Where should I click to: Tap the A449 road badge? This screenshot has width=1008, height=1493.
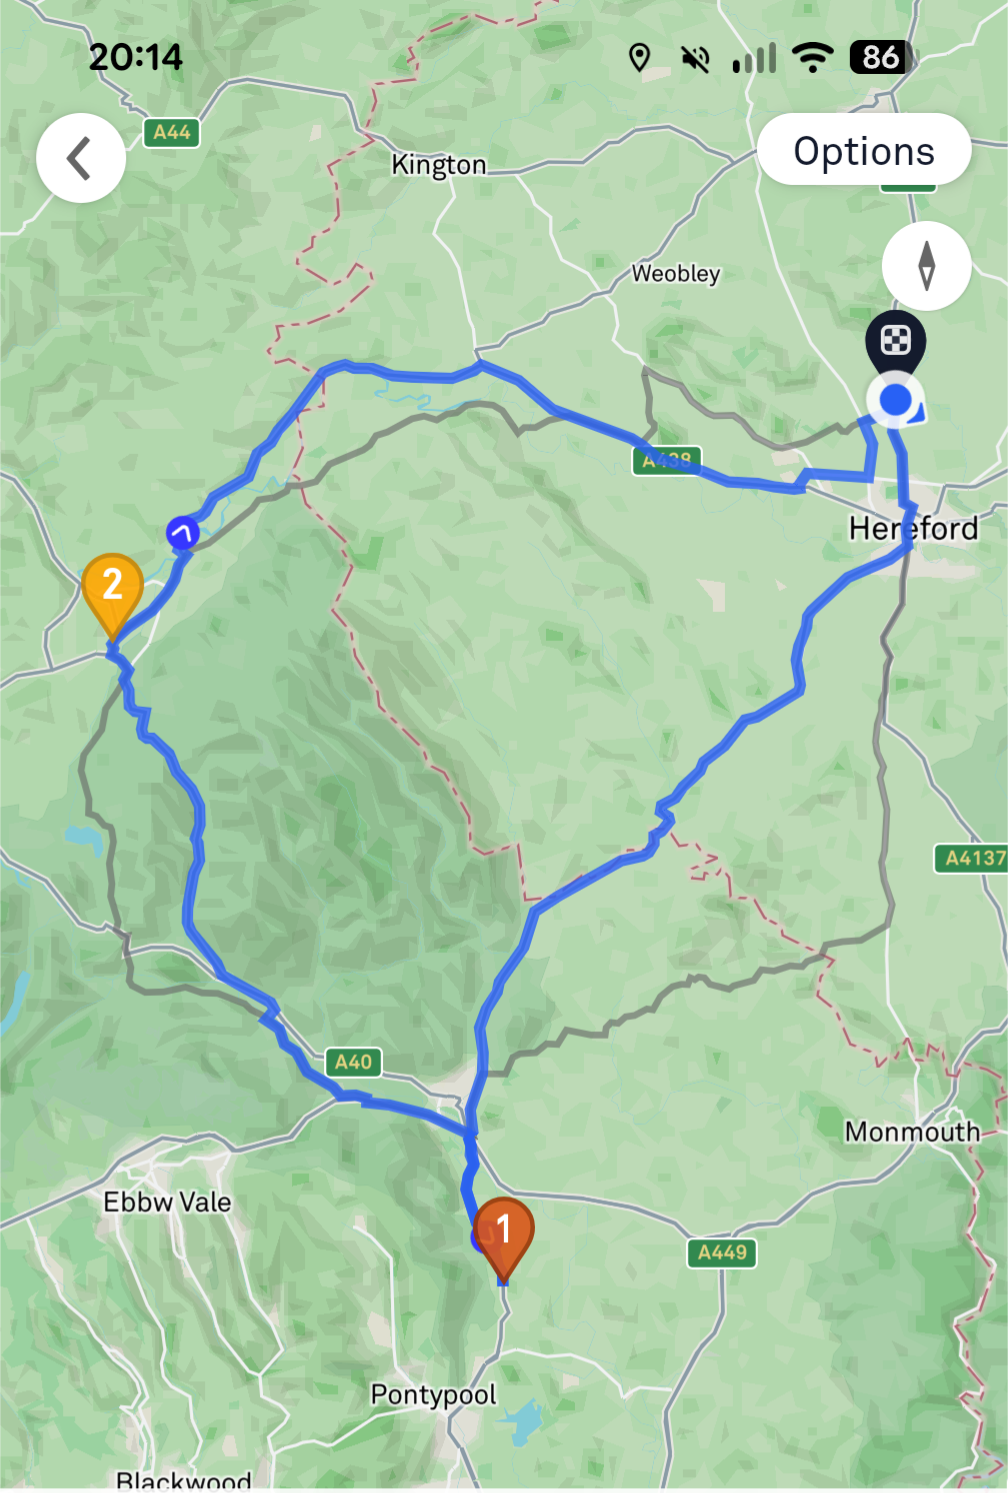tap(722, 1253)
